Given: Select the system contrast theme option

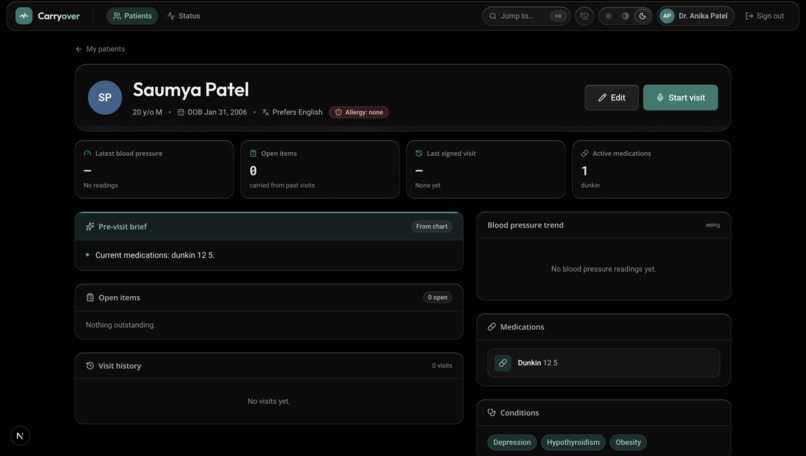Looking at the screenshot, I should point(626,16).
